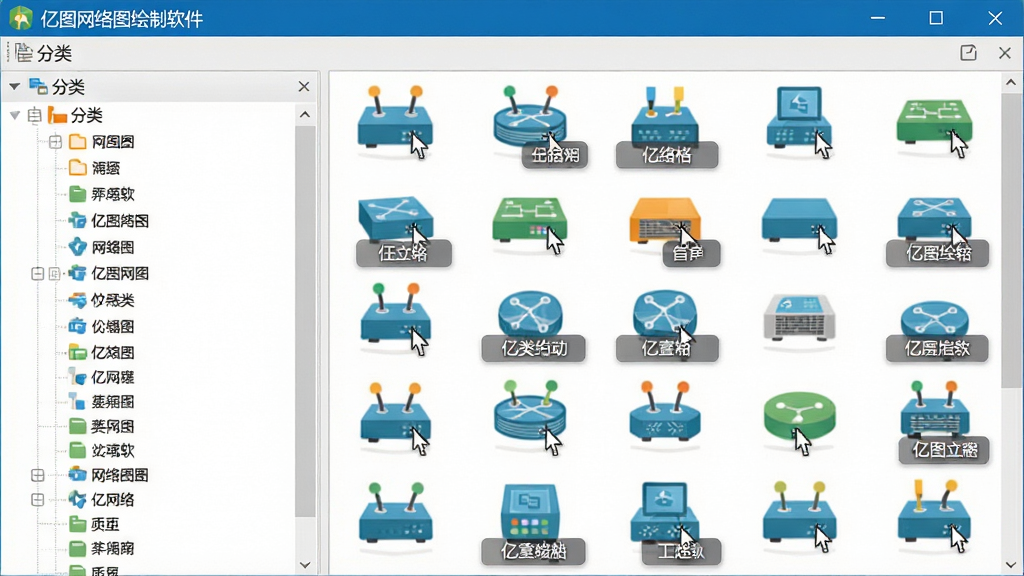
Task: Collapse the 分类 panel header triangle
Action: (x=14, y=86)
